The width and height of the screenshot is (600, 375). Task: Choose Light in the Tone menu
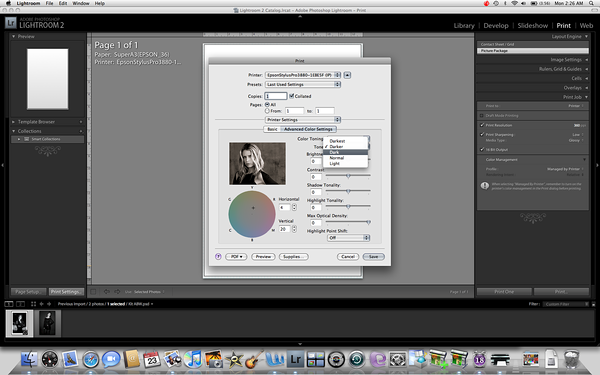pyautogui.click(x=346, y=163)
